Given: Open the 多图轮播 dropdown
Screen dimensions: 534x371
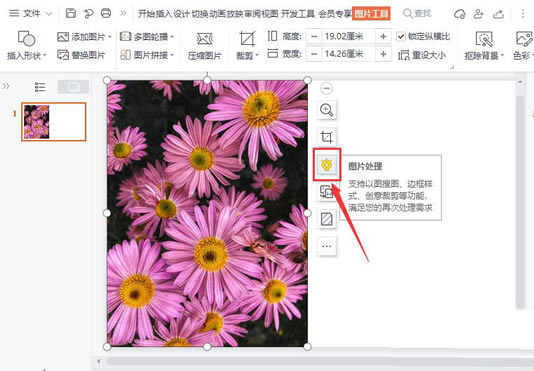Looking at the screenshot, I should pos(147,36).
